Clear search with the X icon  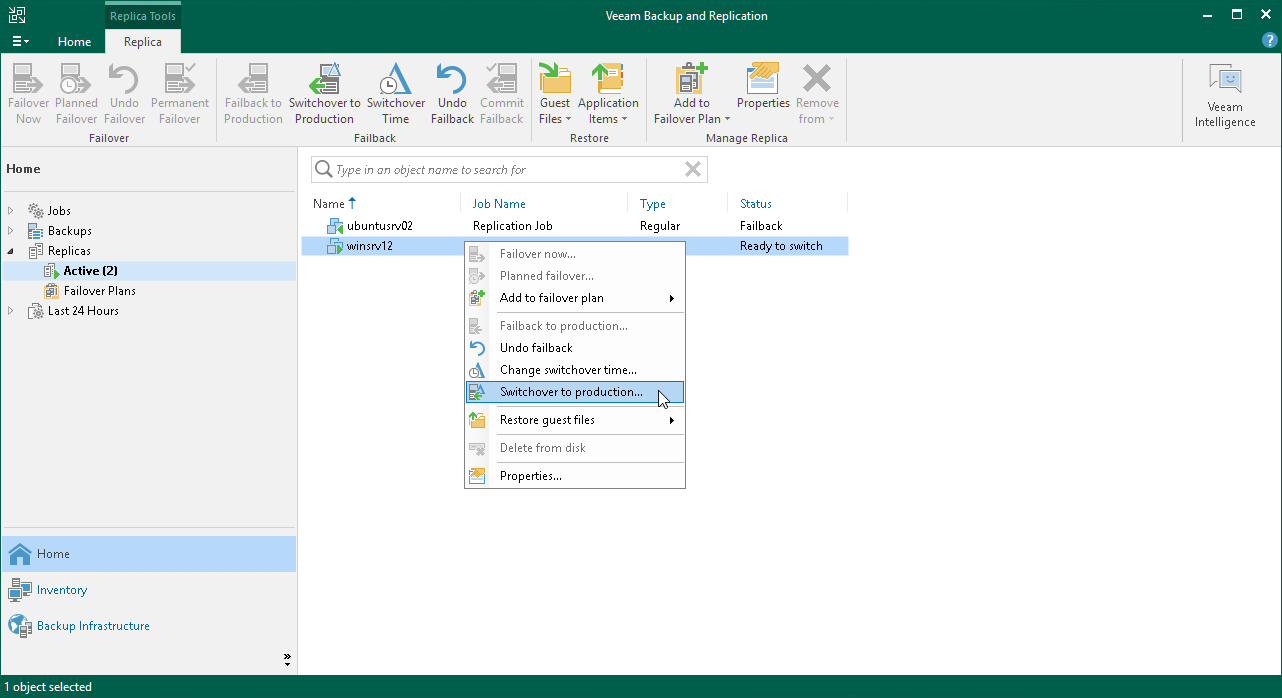(x=692, y=170)
